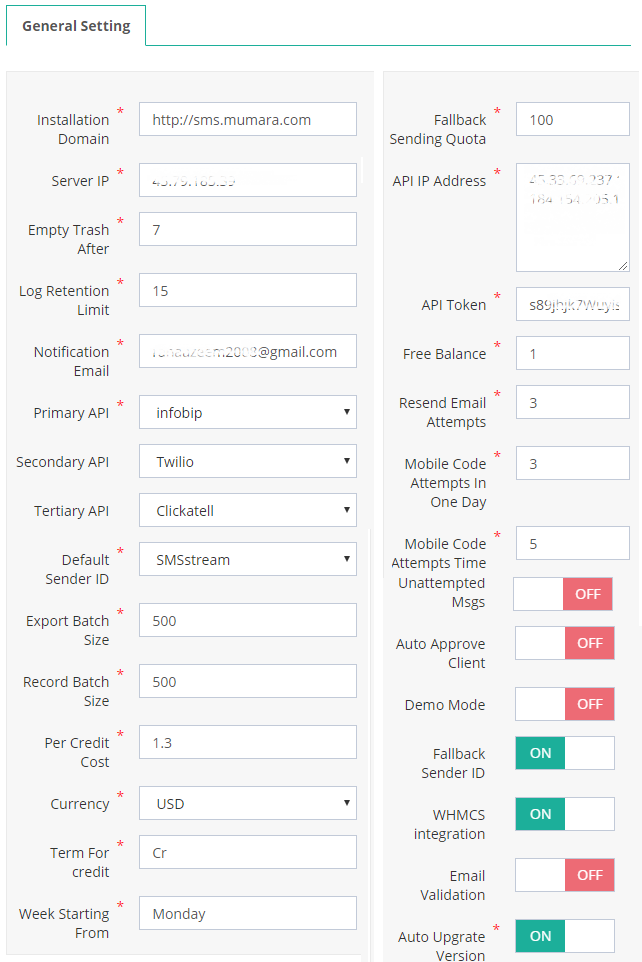Click the Installation Domain field
Screen dimensions: 642x962
(247, 120)
